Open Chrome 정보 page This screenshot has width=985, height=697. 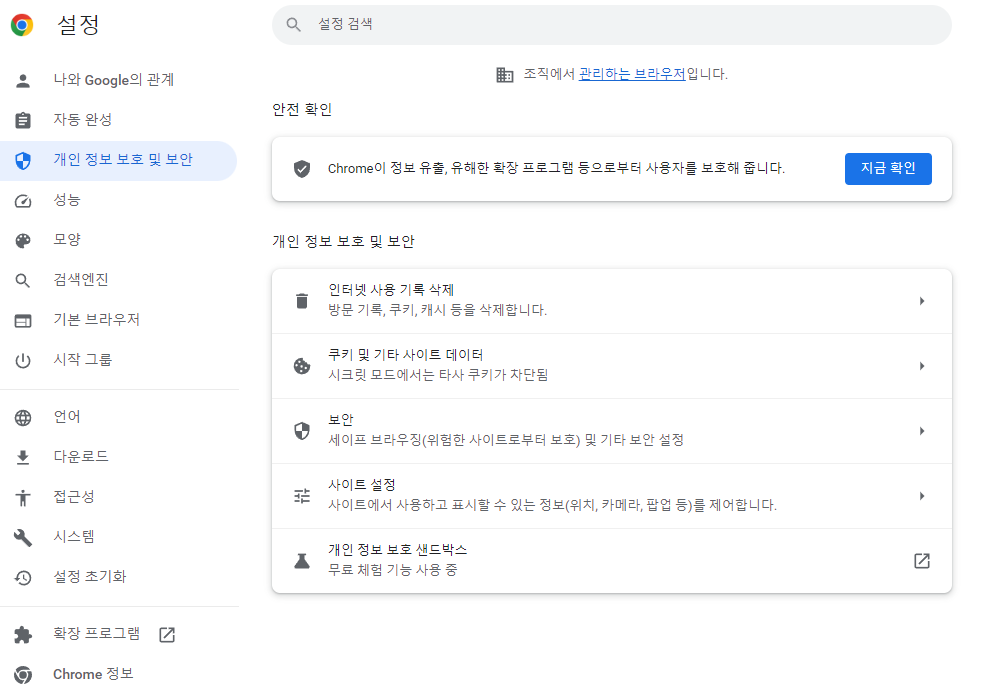tap(118, 675)
